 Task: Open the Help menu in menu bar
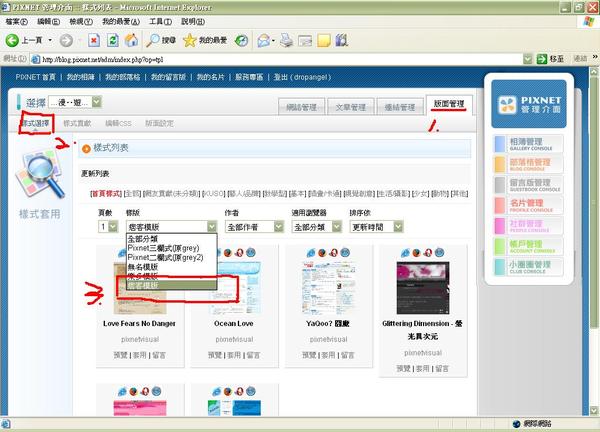tap(193, 21)
